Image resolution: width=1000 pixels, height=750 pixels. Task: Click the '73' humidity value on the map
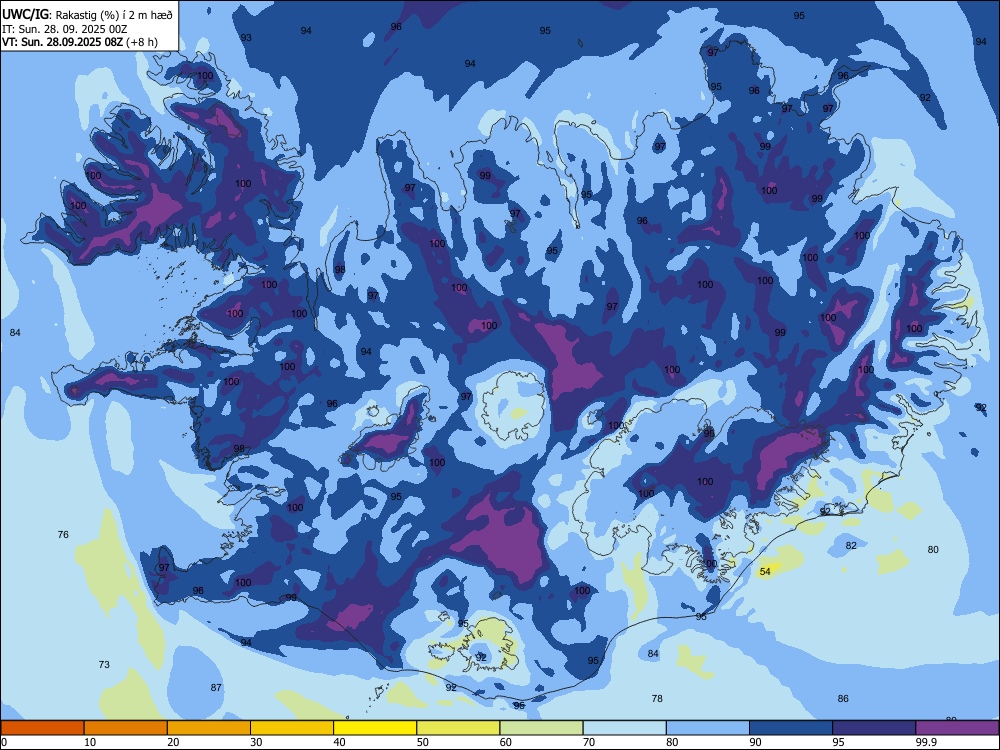click(104, 665)
